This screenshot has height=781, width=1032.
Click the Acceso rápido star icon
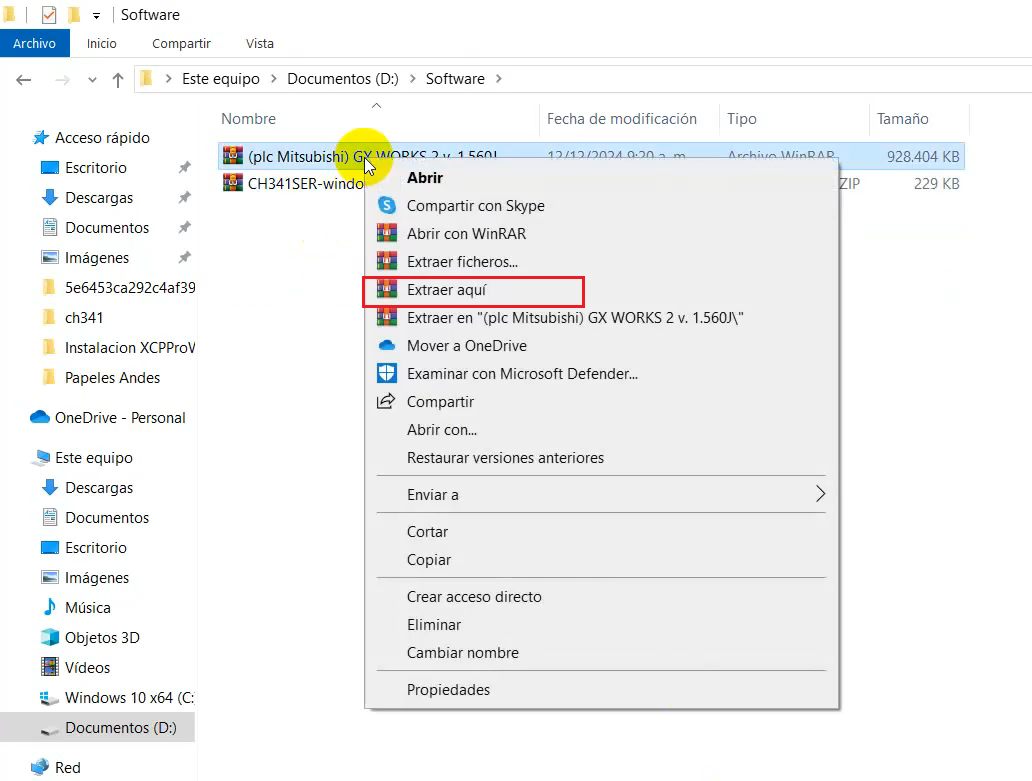click(41, 138)
